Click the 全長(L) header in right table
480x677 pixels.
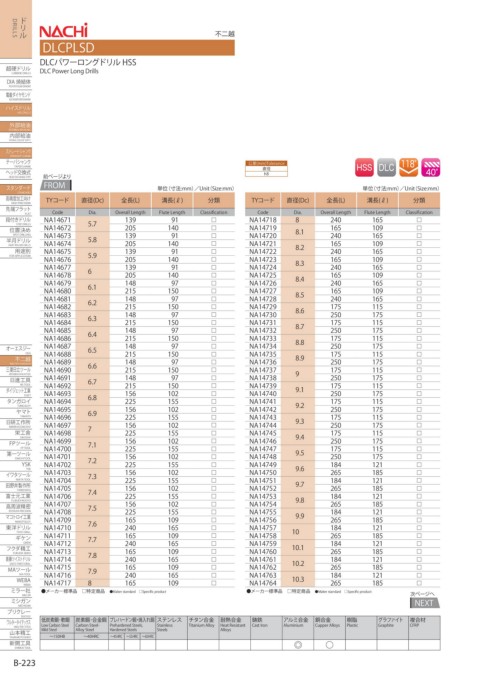(x=336, y=200)
